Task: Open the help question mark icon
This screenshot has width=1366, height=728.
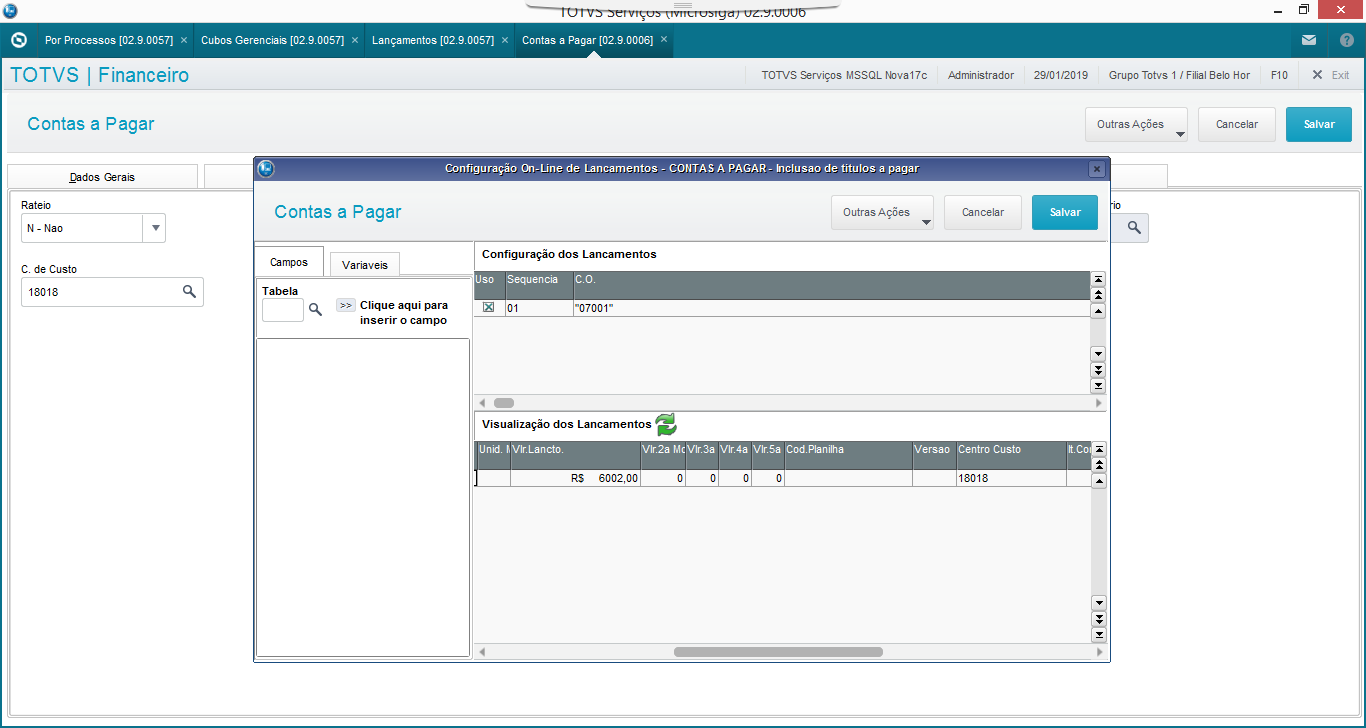Action: click(1346, 40)
